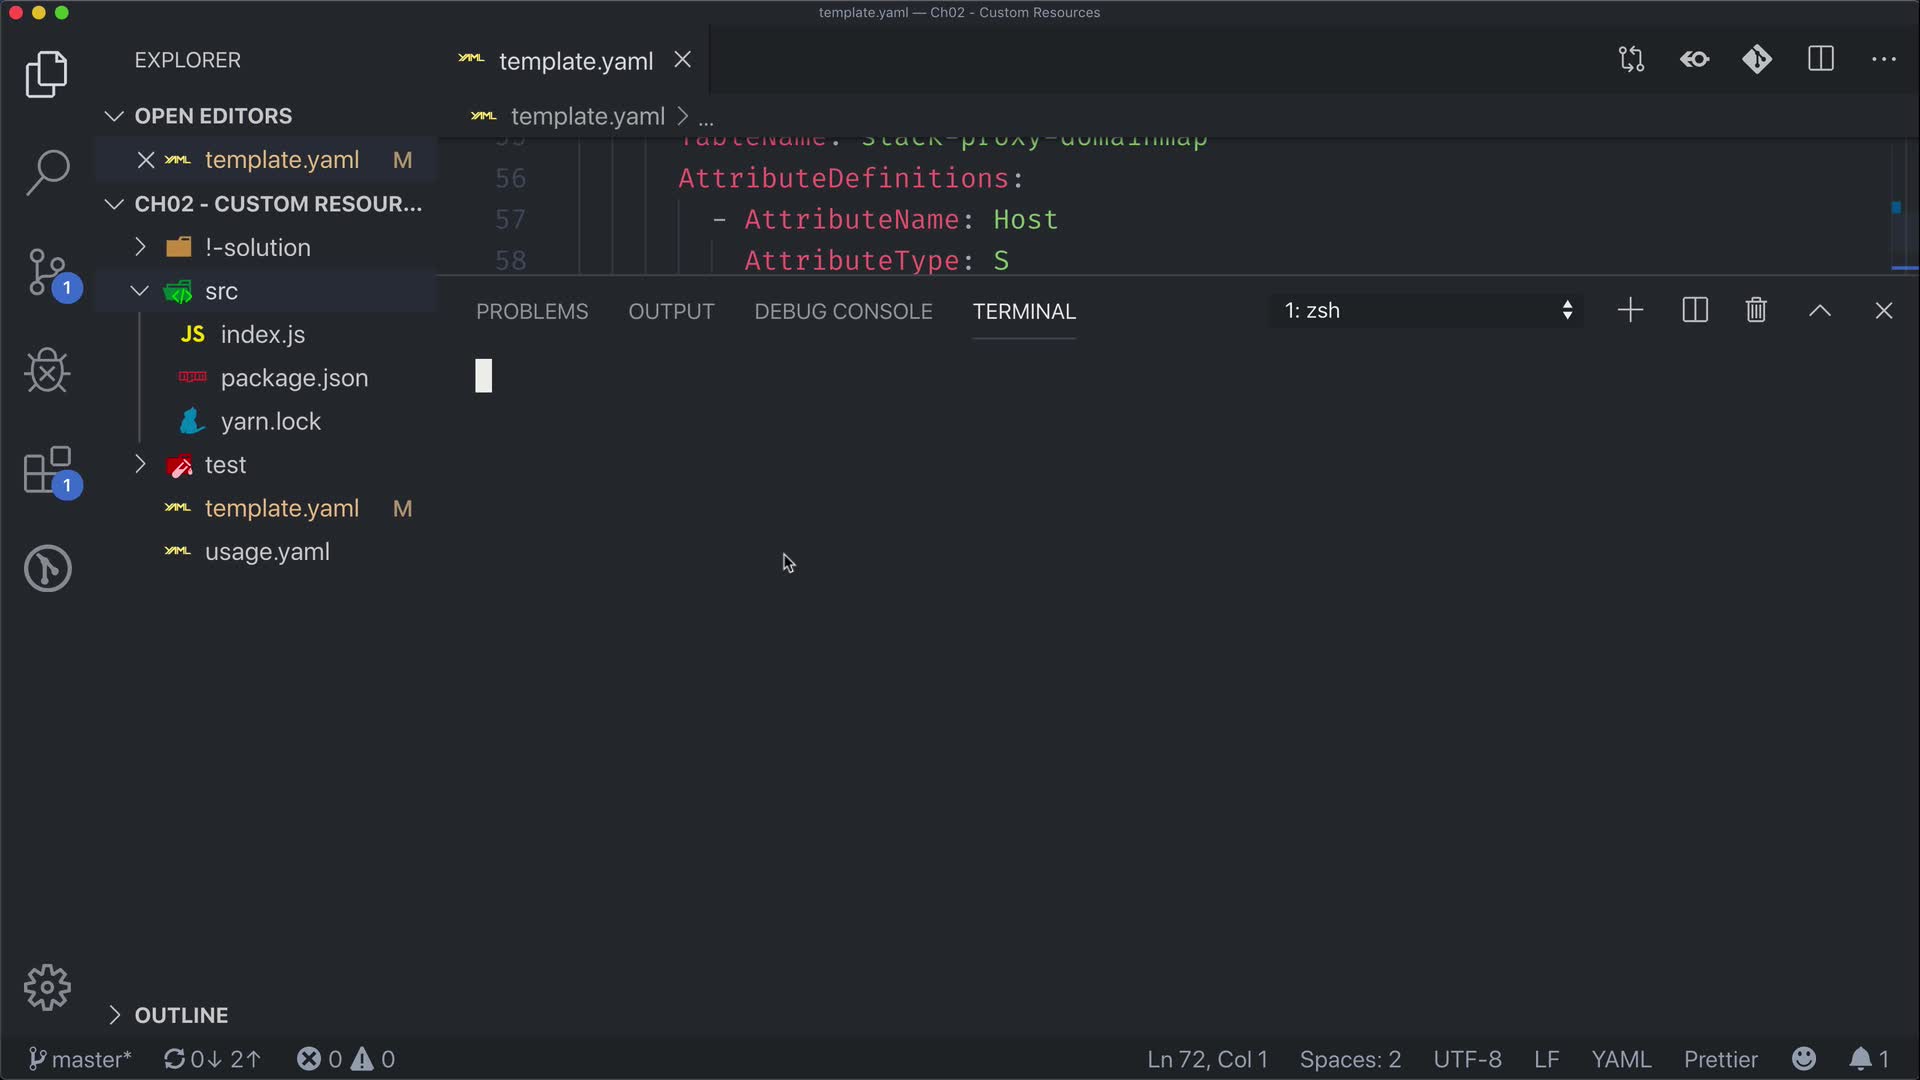1920x1080 pixels.
Task: Open the Source Control view
Action: tap(47, 272)
